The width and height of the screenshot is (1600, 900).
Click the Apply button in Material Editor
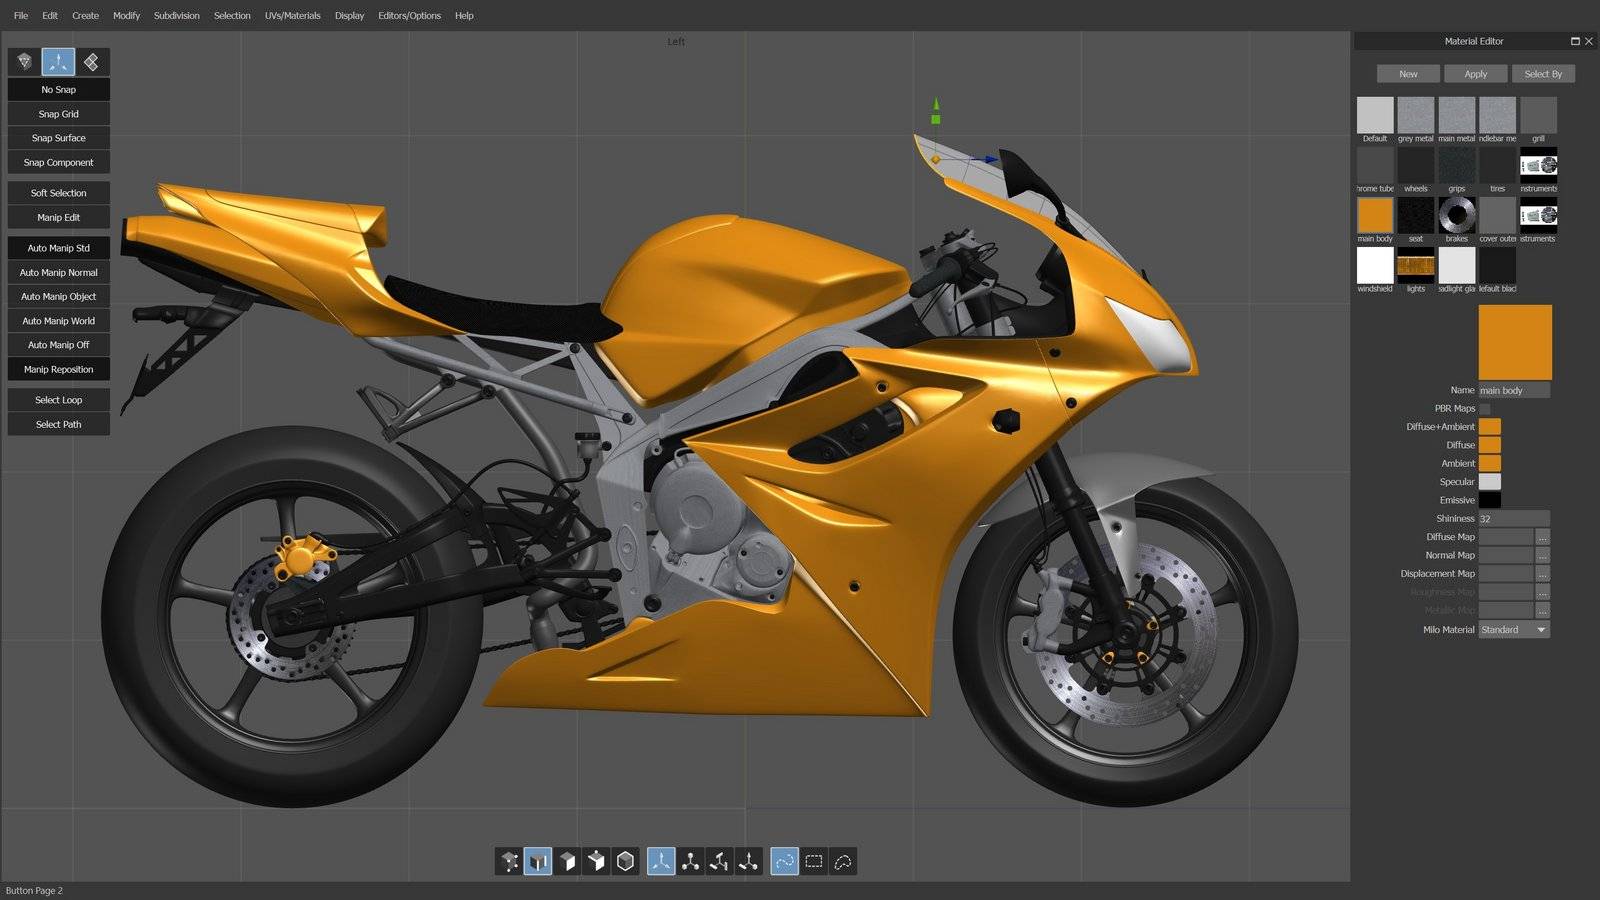click(1475, 74)
